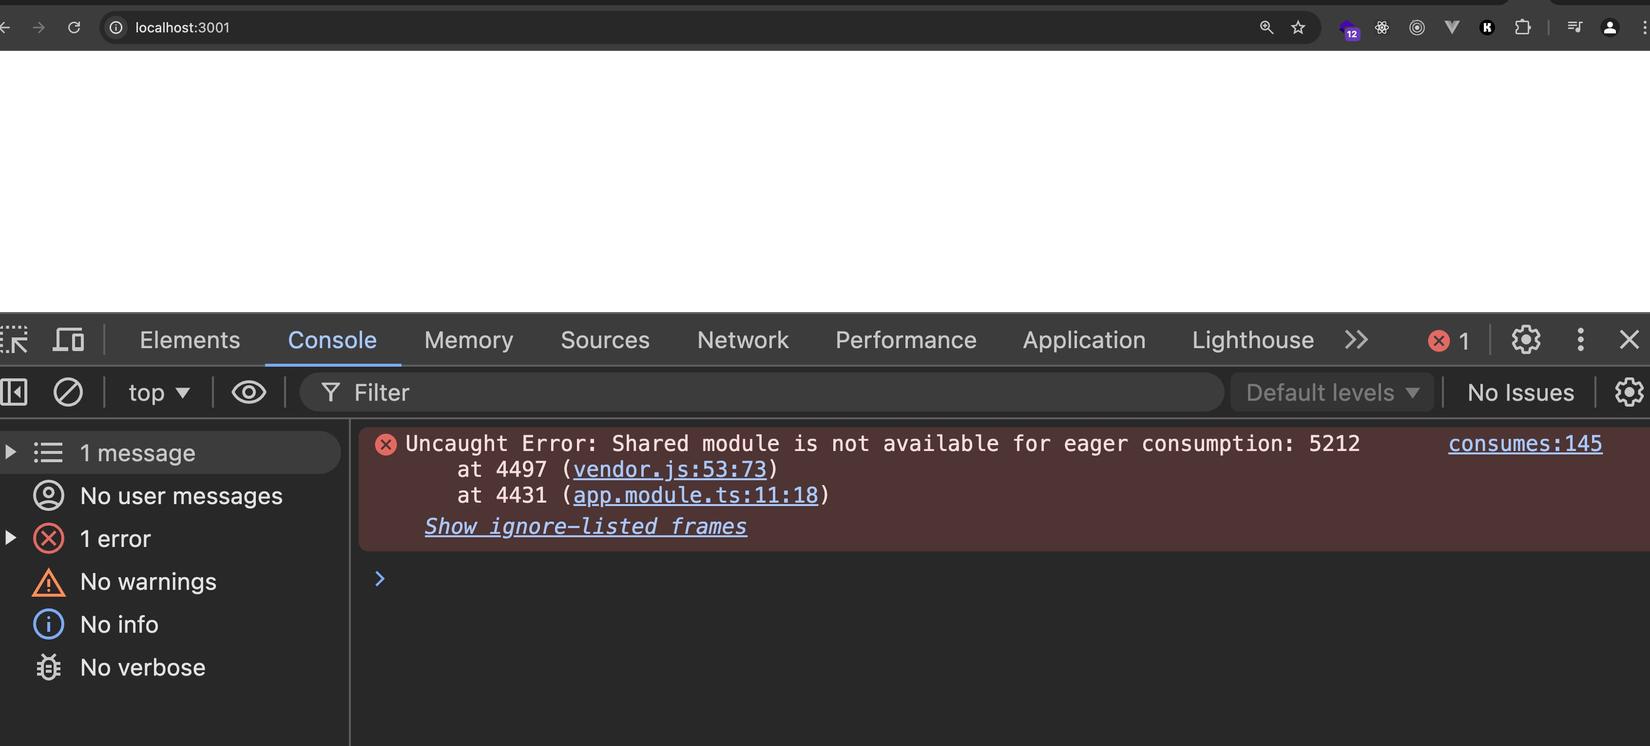Open DevTools three-dot customize menu

pos(1580,340)
